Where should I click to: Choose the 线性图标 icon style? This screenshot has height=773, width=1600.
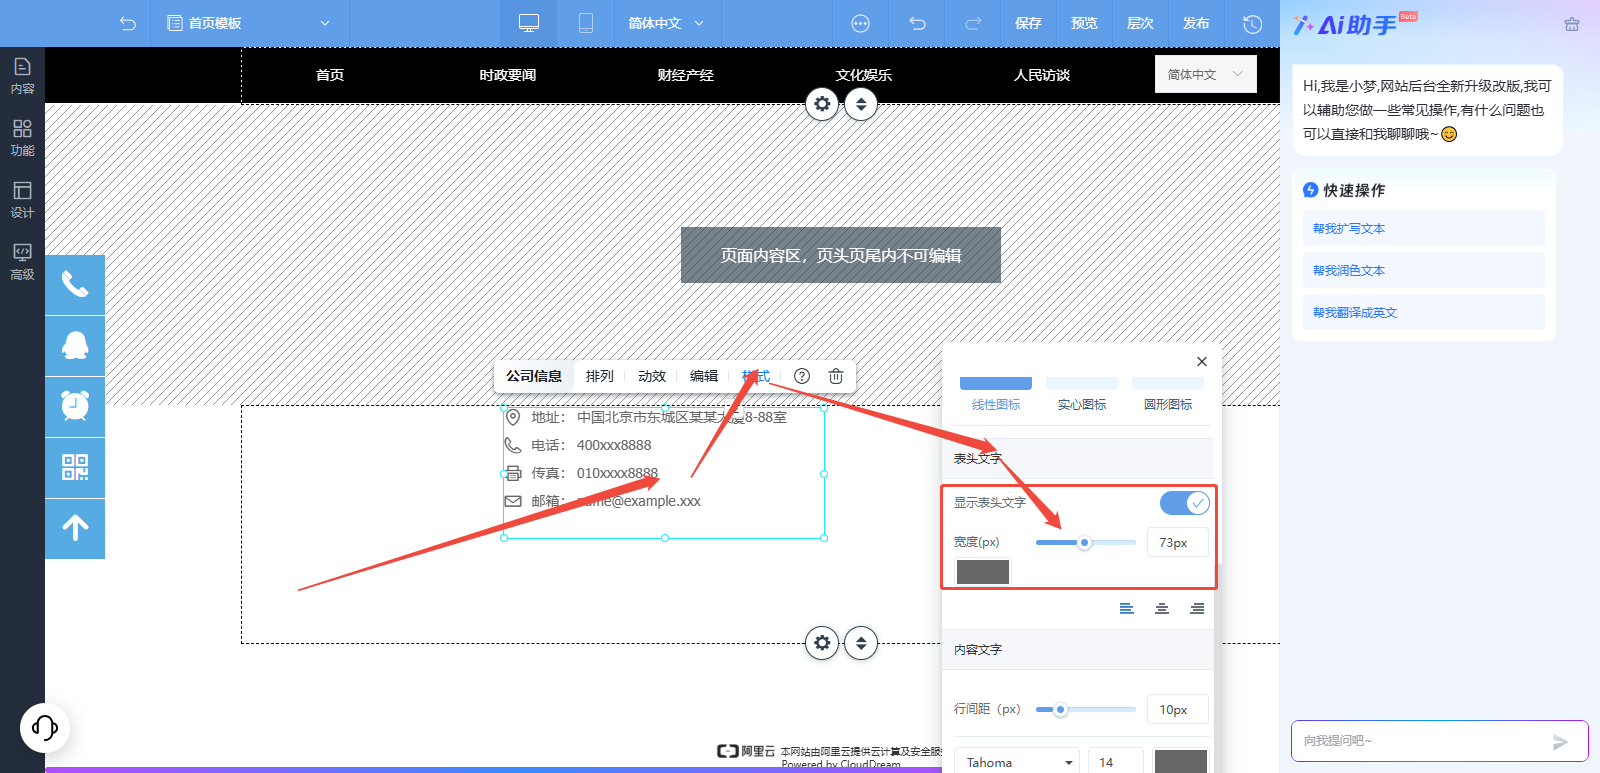coord(996,394)
